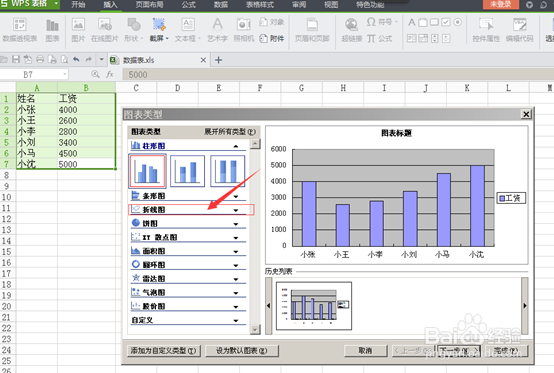Insert an Attachment (附件)
554x373 pixels.
pos(272,38)
